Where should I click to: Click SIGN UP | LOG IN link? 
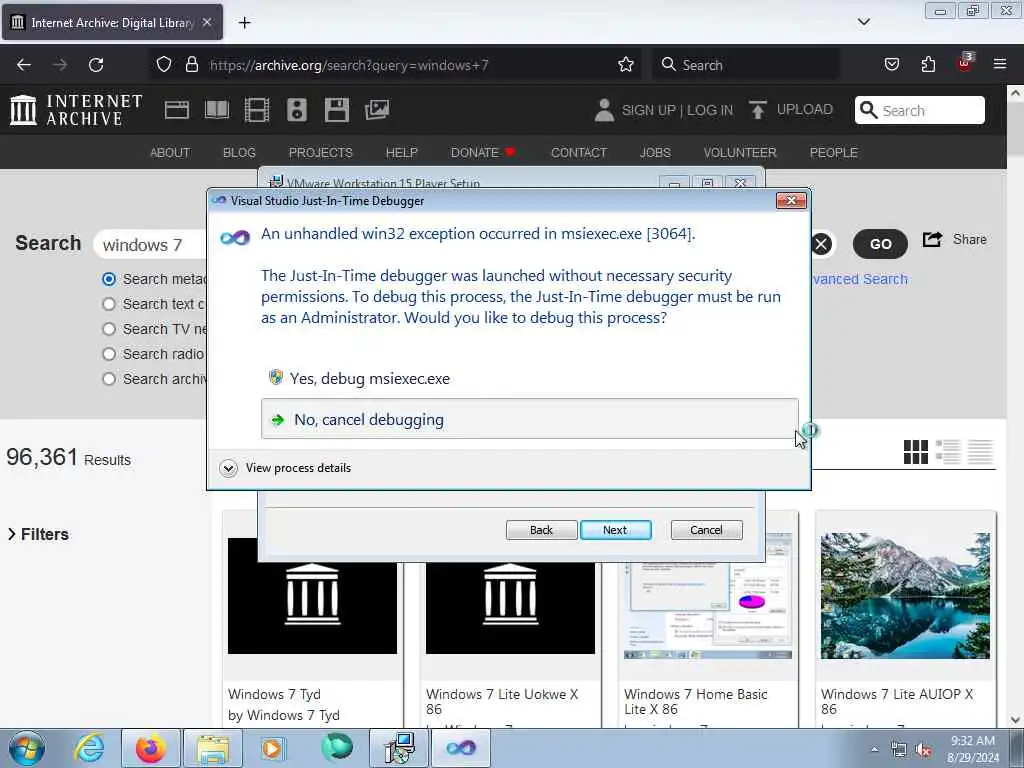tap(677, 110)
